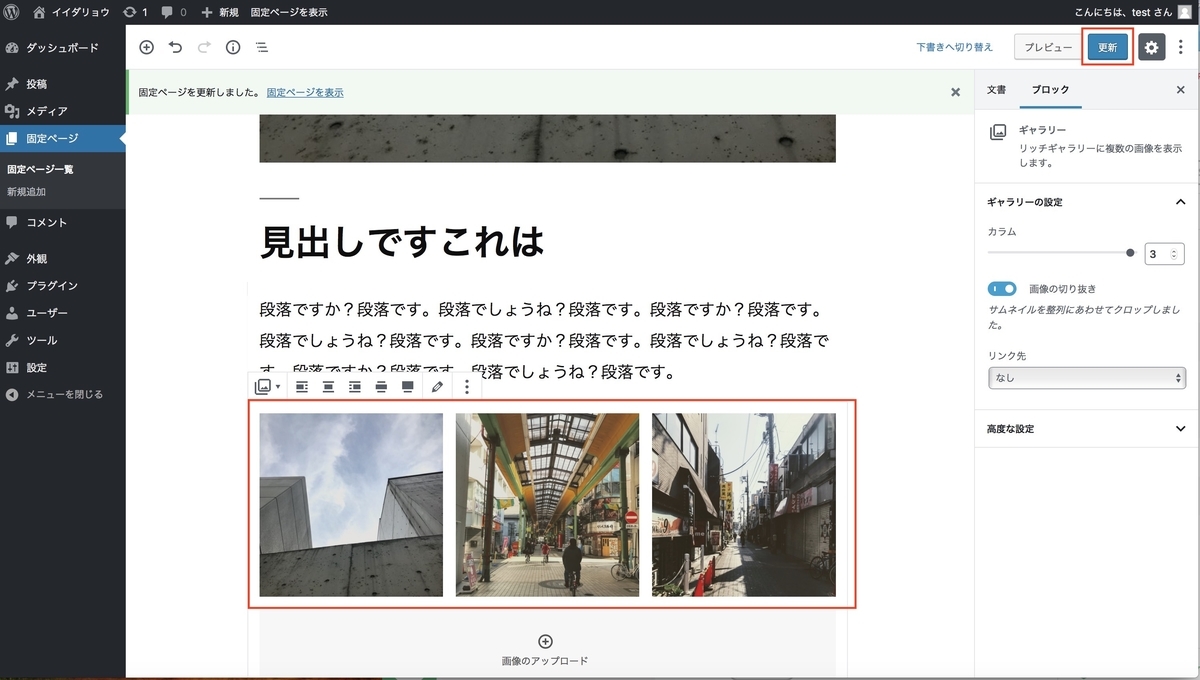Go to ダッシュボード in sidebar
Image resolution: width=1200 pixels, height=680 pixels.
tap(62, 47)
